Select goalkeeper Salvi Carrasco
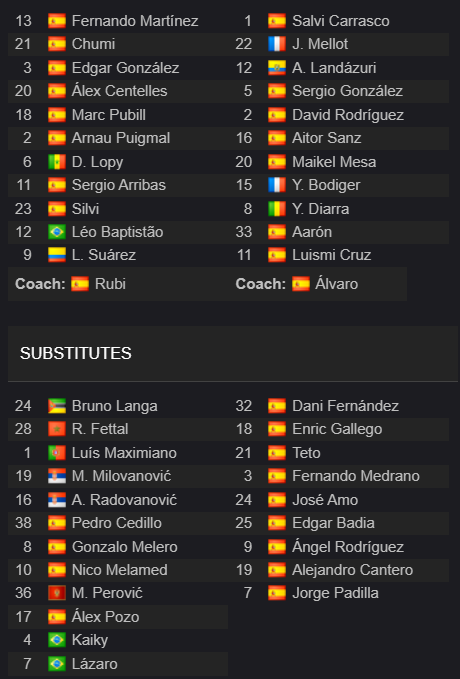This screenshot has width=460, height=679. (x=341, y=21)
